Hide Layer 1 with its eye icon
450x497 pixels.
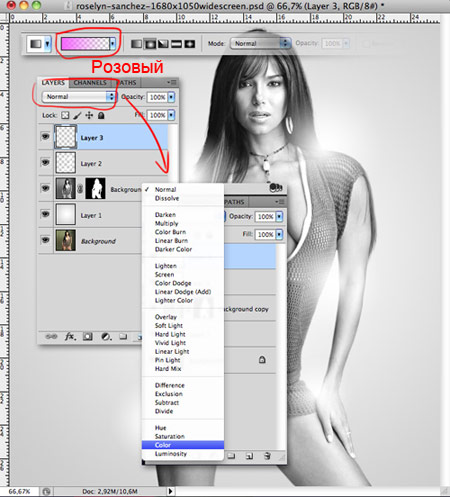(x=45, y=214)
